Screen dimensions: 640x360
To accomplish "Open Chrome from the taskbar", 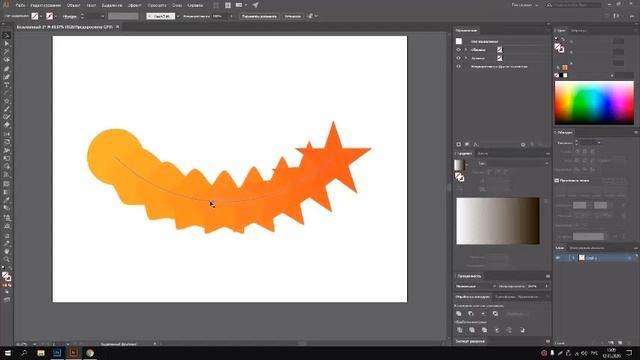I will click(90, 353).
